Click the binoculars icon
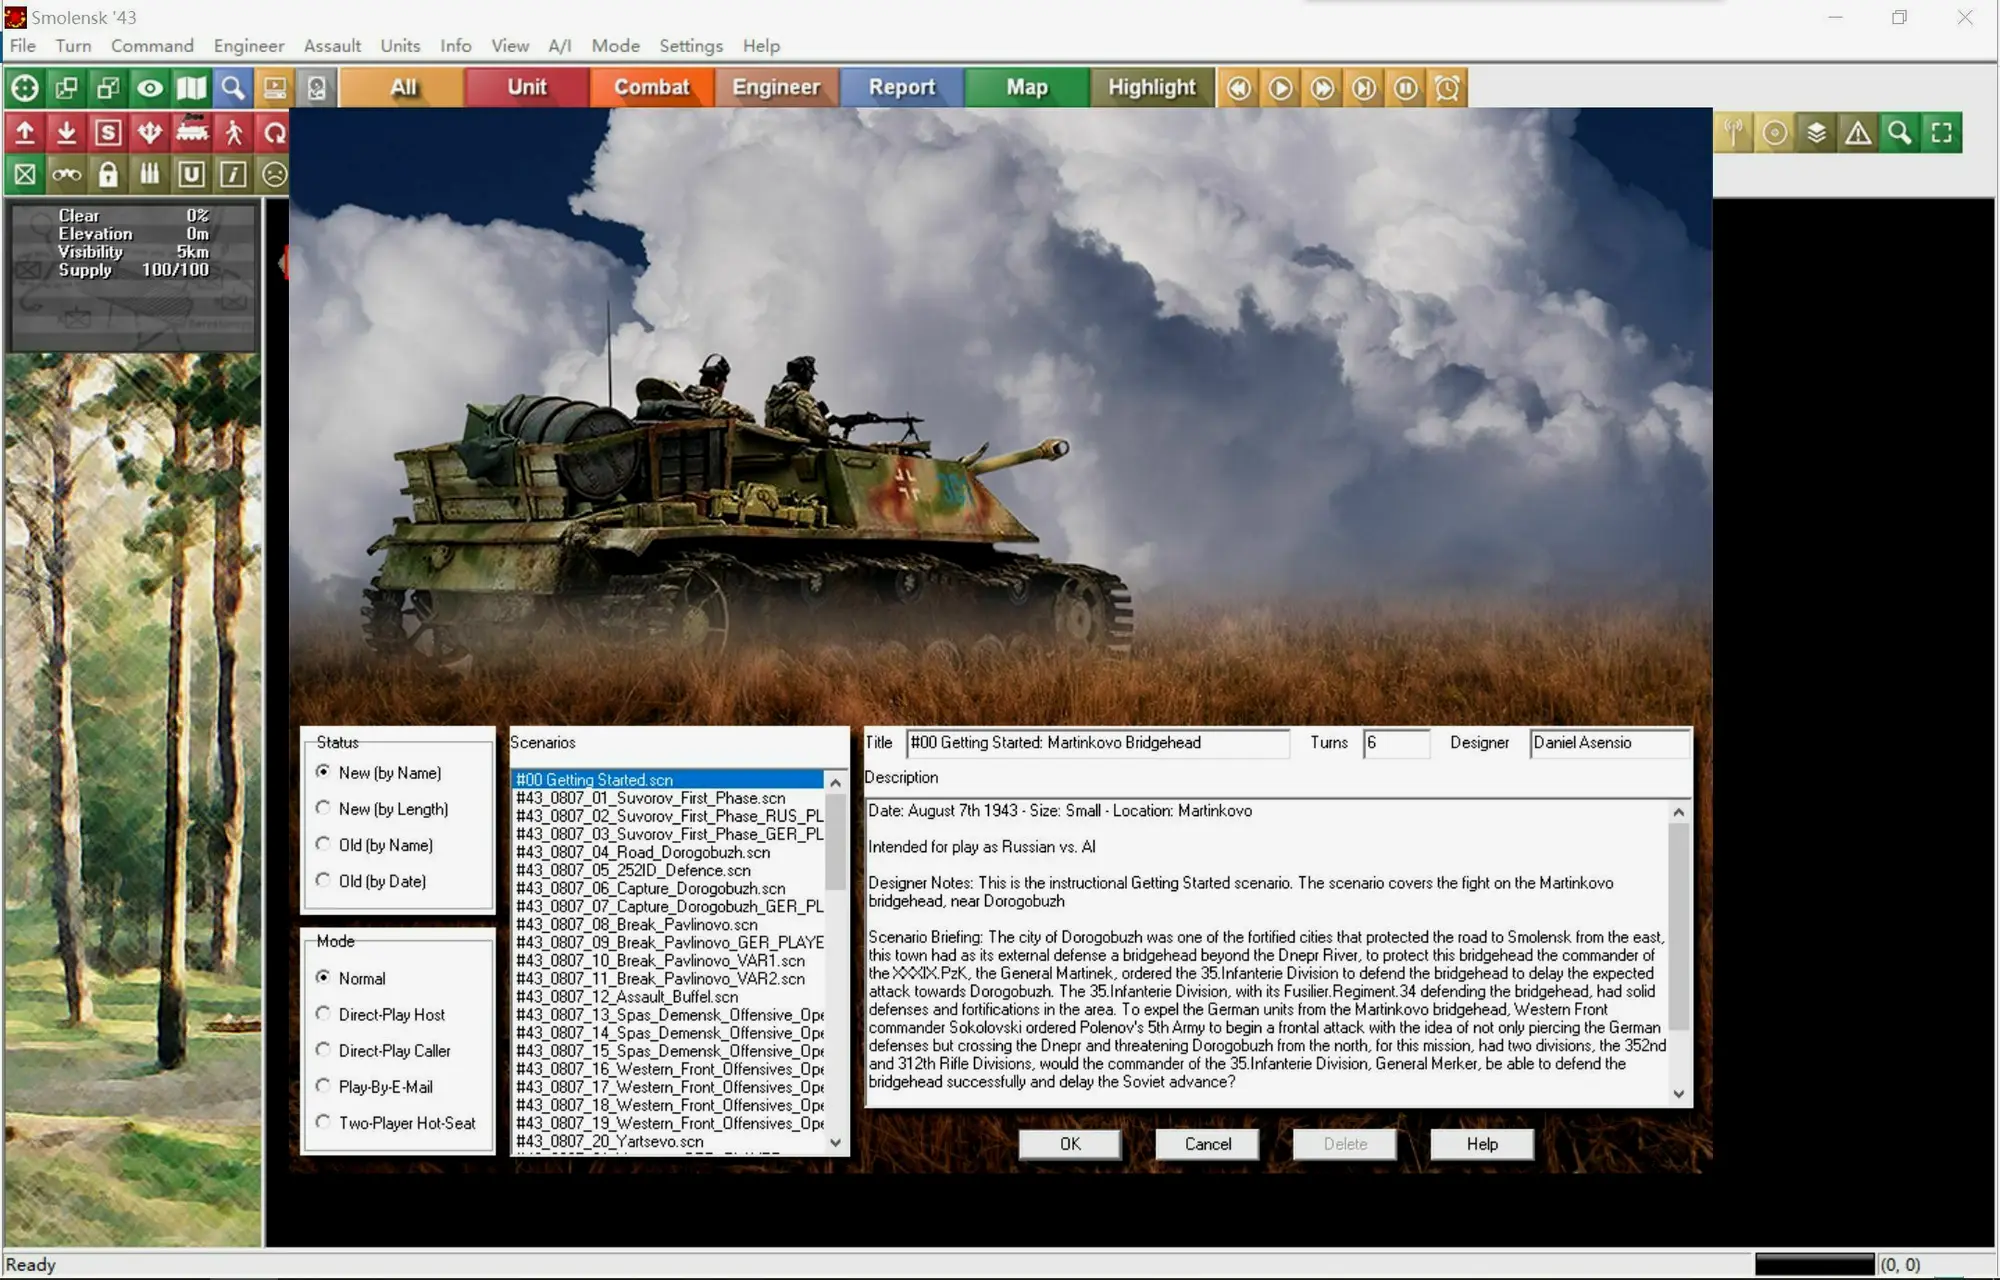The image size is (2000, 1280). (x=66, y=175)
